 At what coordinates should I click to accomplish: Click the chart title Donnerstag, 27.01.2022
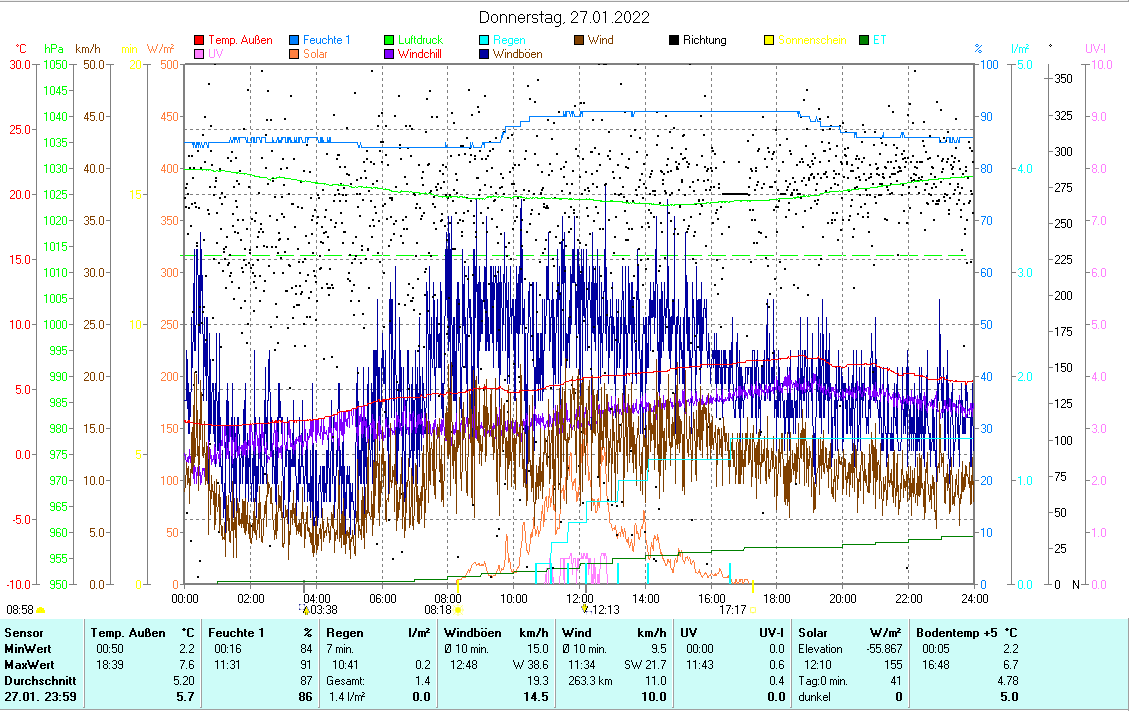pos(564,17)
